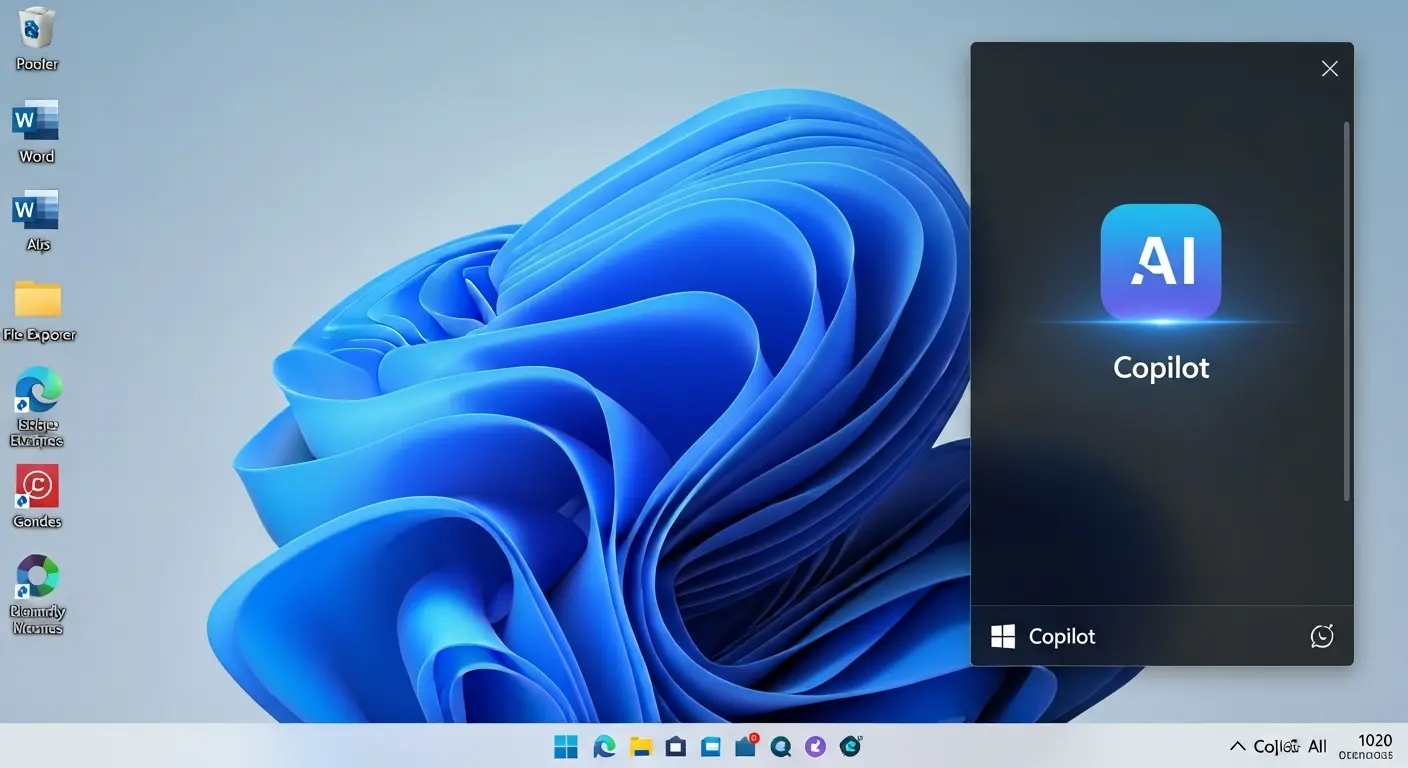
Task: Expand the hidden tray icons chevron
Action: tap(1238, 746)
